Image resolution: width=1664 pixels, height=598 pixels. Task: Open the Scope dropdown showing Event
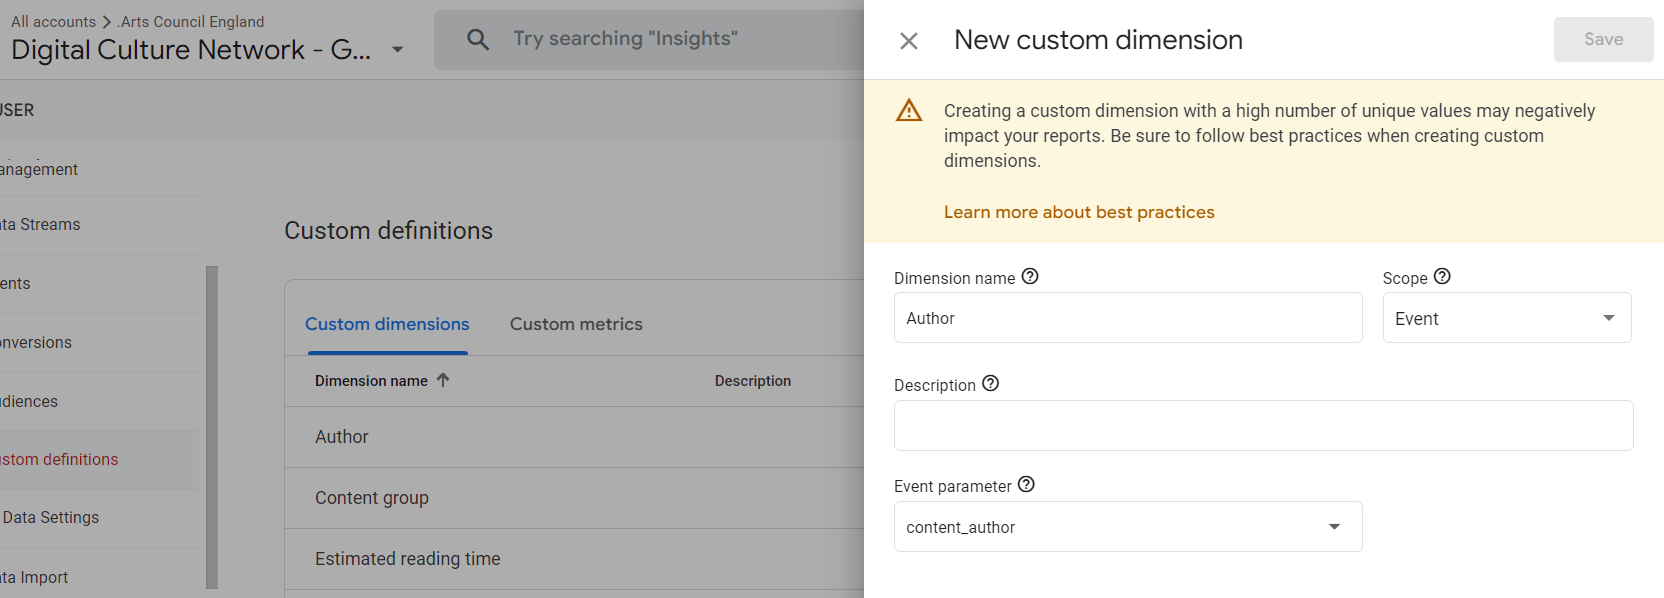coord(1506,318)
